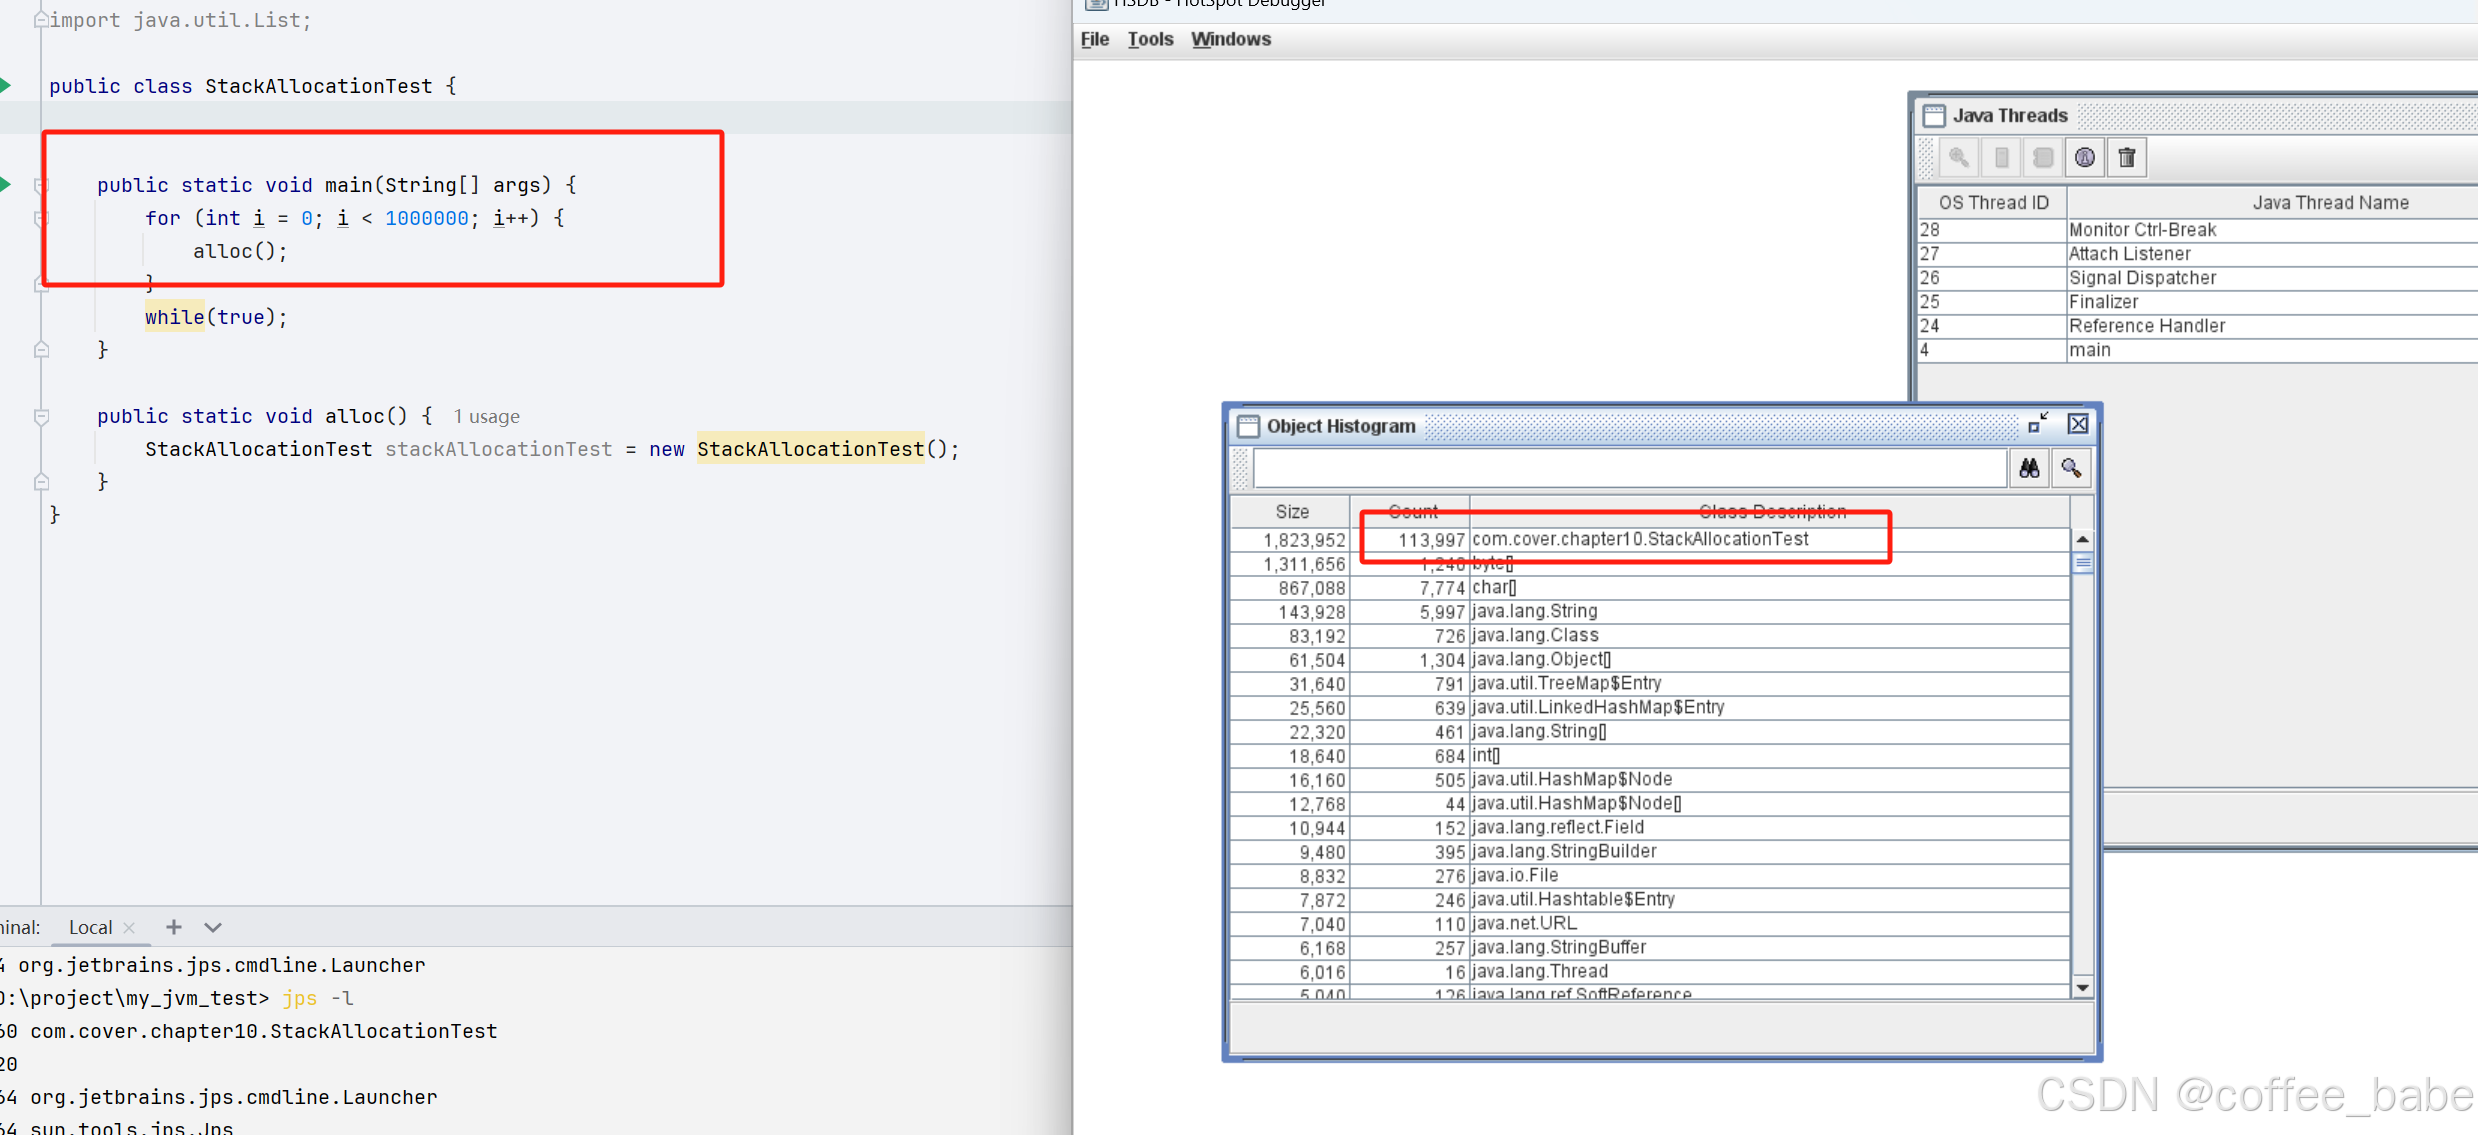Click the stack memory icon in Java Threads toolbar
This screenshot has height=1135, width=2478.
click(2001, 157)
